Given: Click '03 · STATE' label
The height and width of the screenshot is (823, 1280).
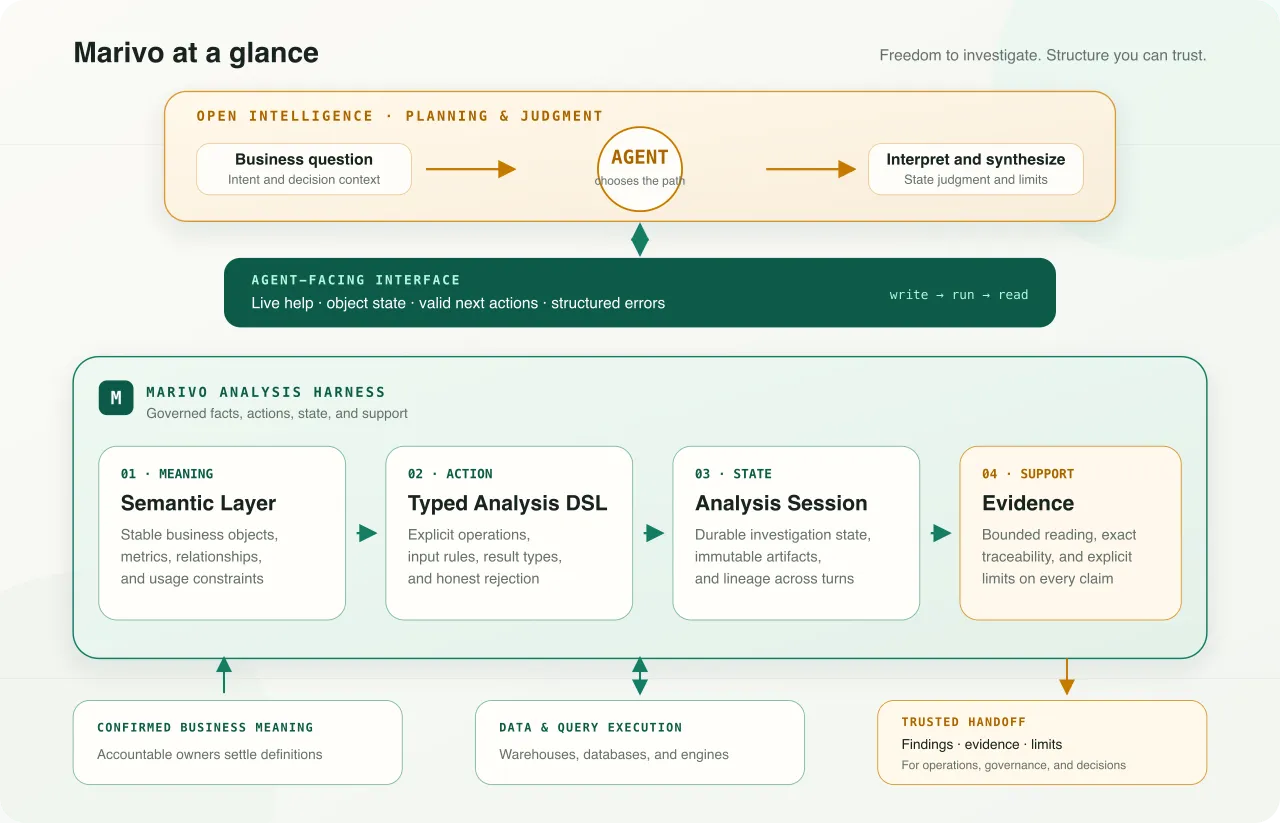Looking at the screenshot, I should [734, 474].
